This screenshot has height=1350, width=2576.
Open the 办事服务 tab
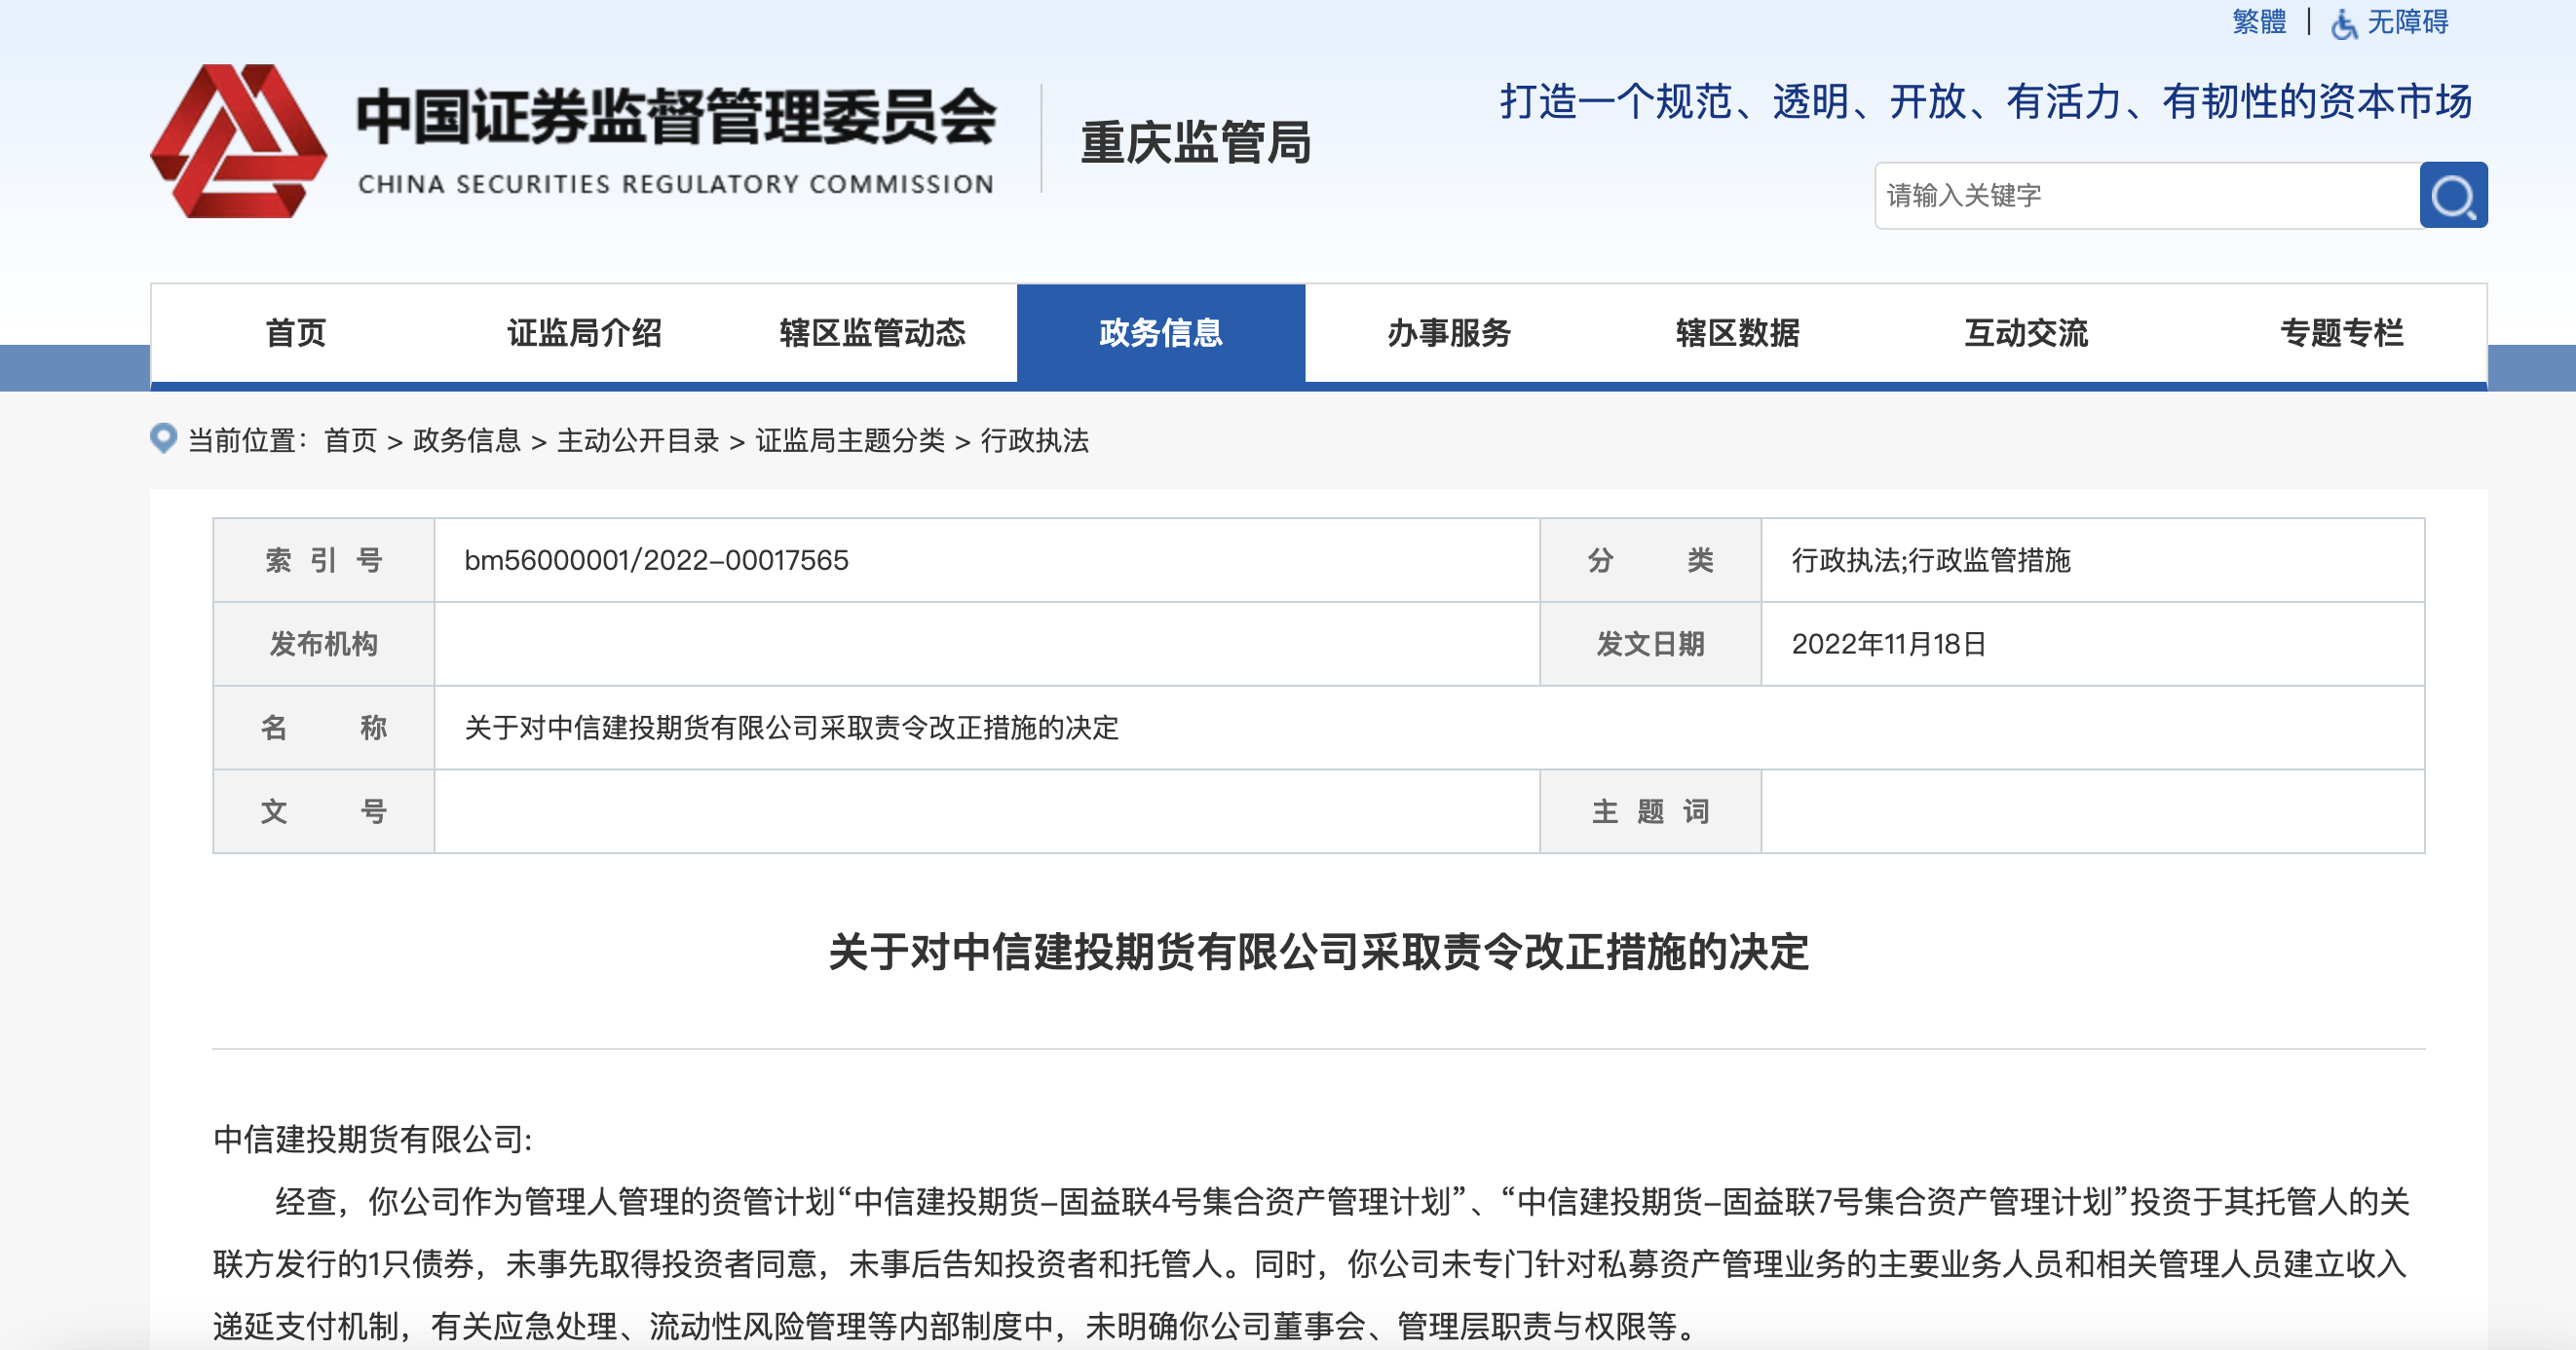click(x=1449, y=333)
